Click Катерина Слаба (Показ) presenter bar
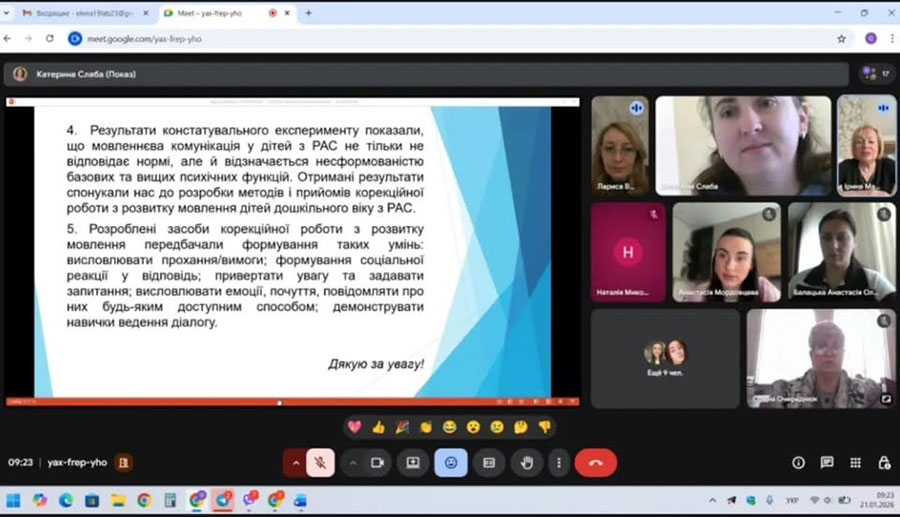The height and width of the screenshot is (517, 900). 426,74
